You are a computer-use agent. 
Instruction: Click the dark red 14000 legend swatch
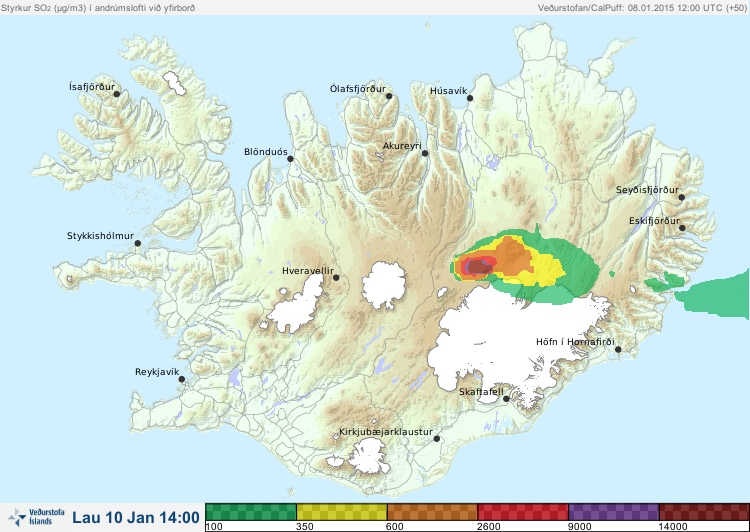(704, 512)
